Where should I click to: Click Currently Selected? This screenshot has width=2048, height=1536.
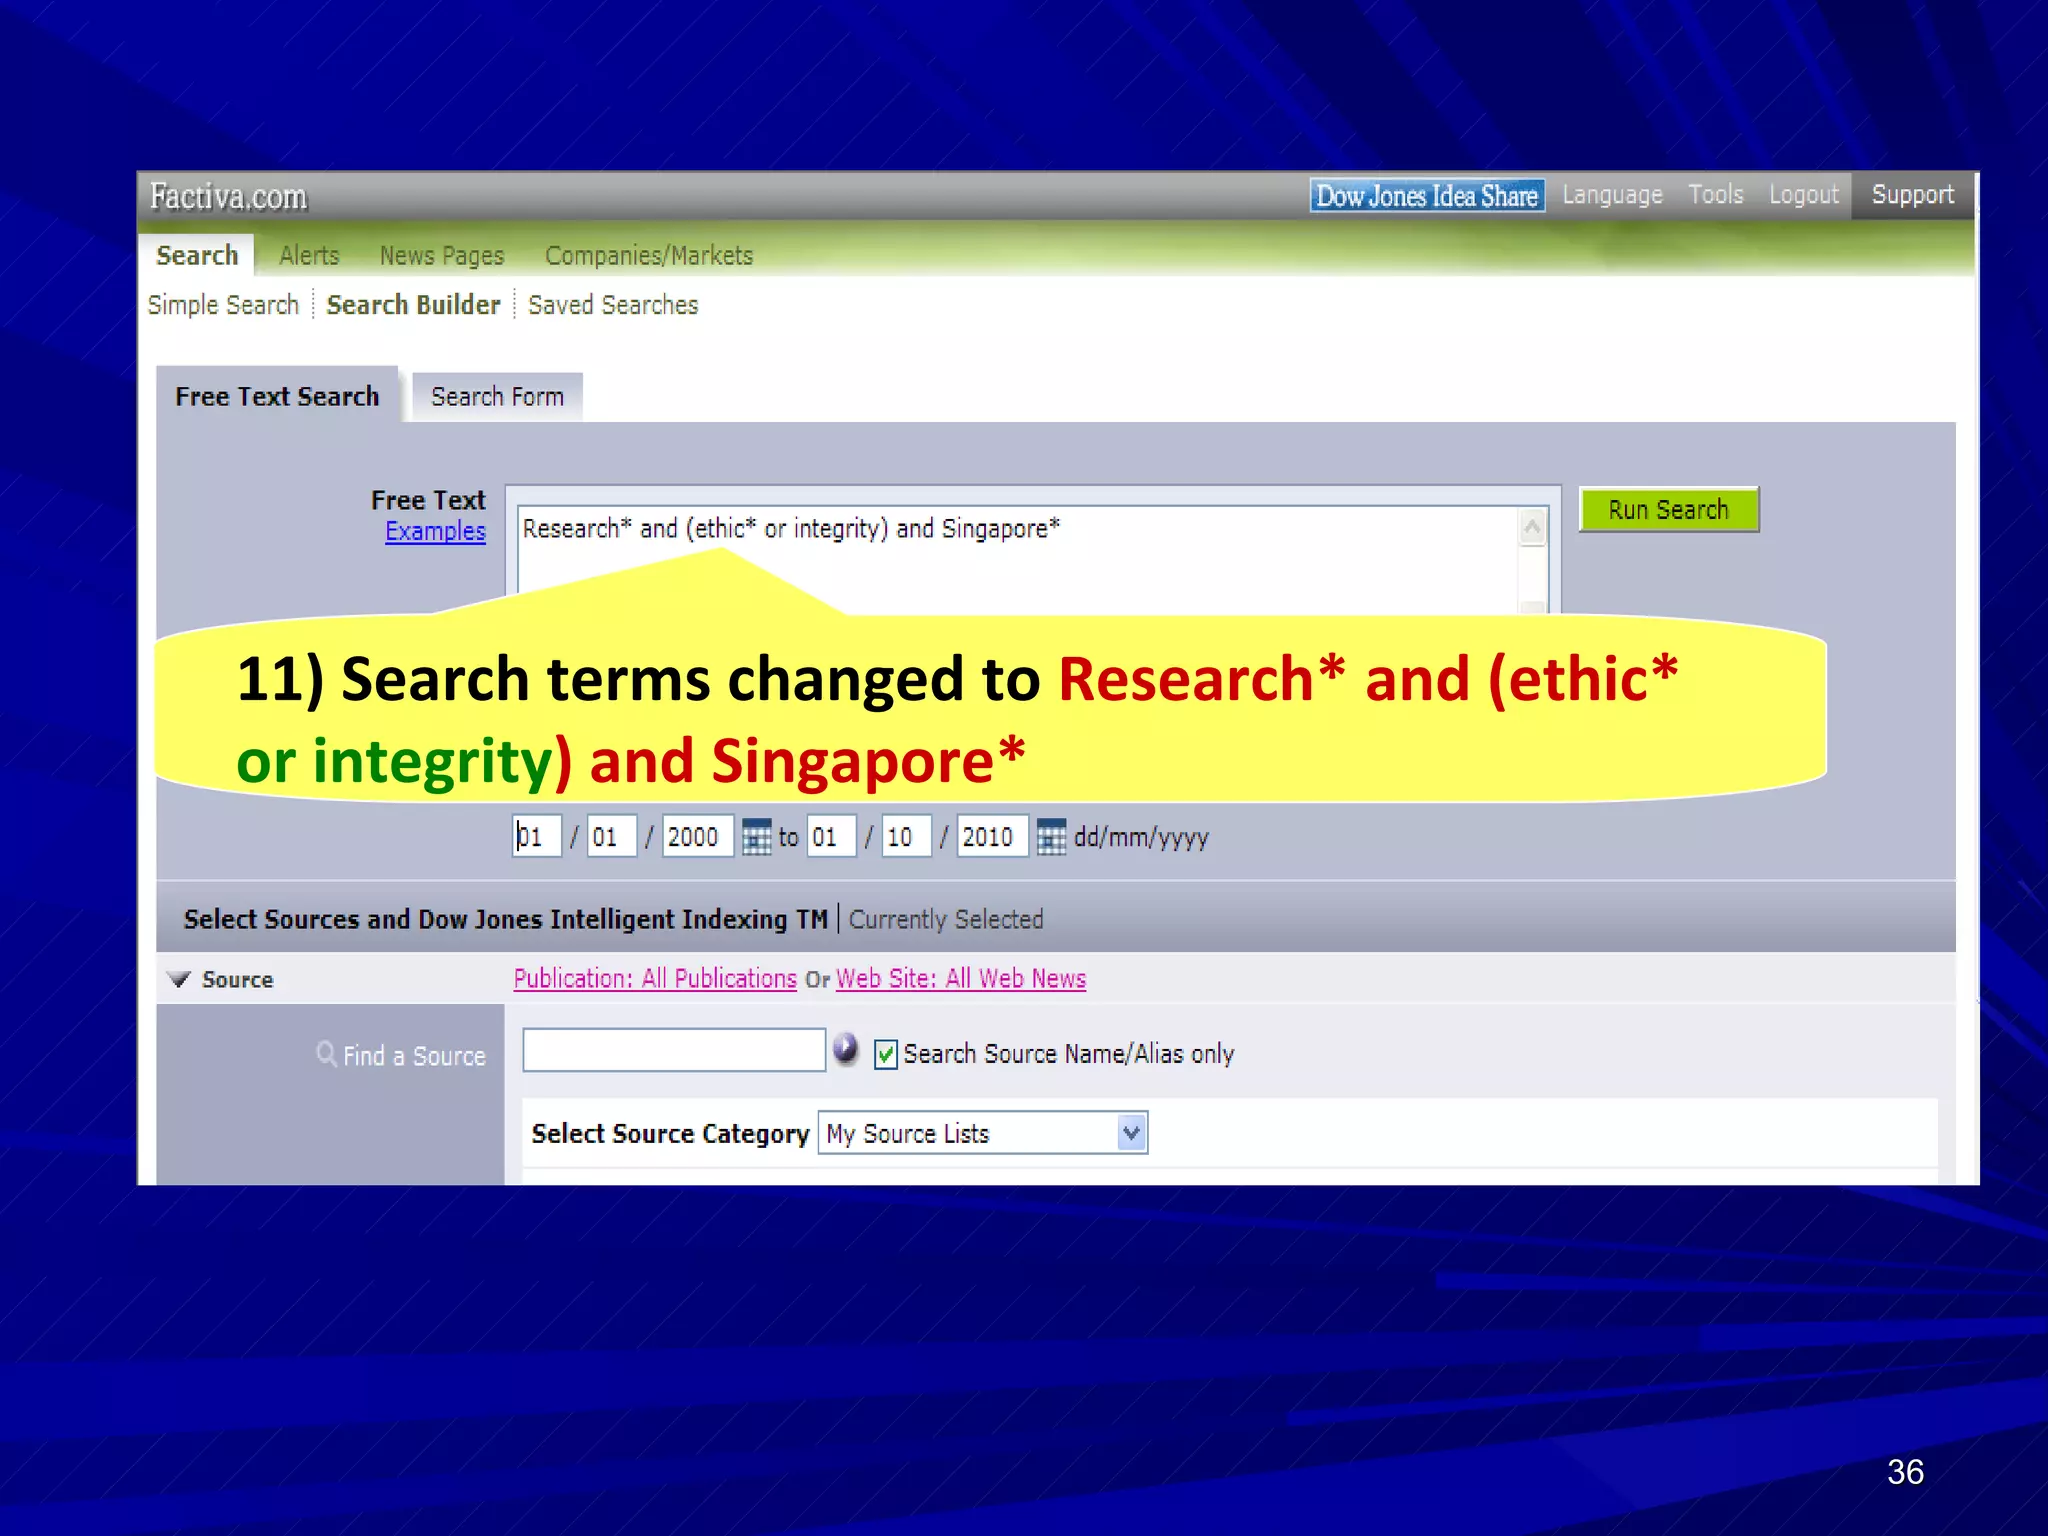click(946, 919)
